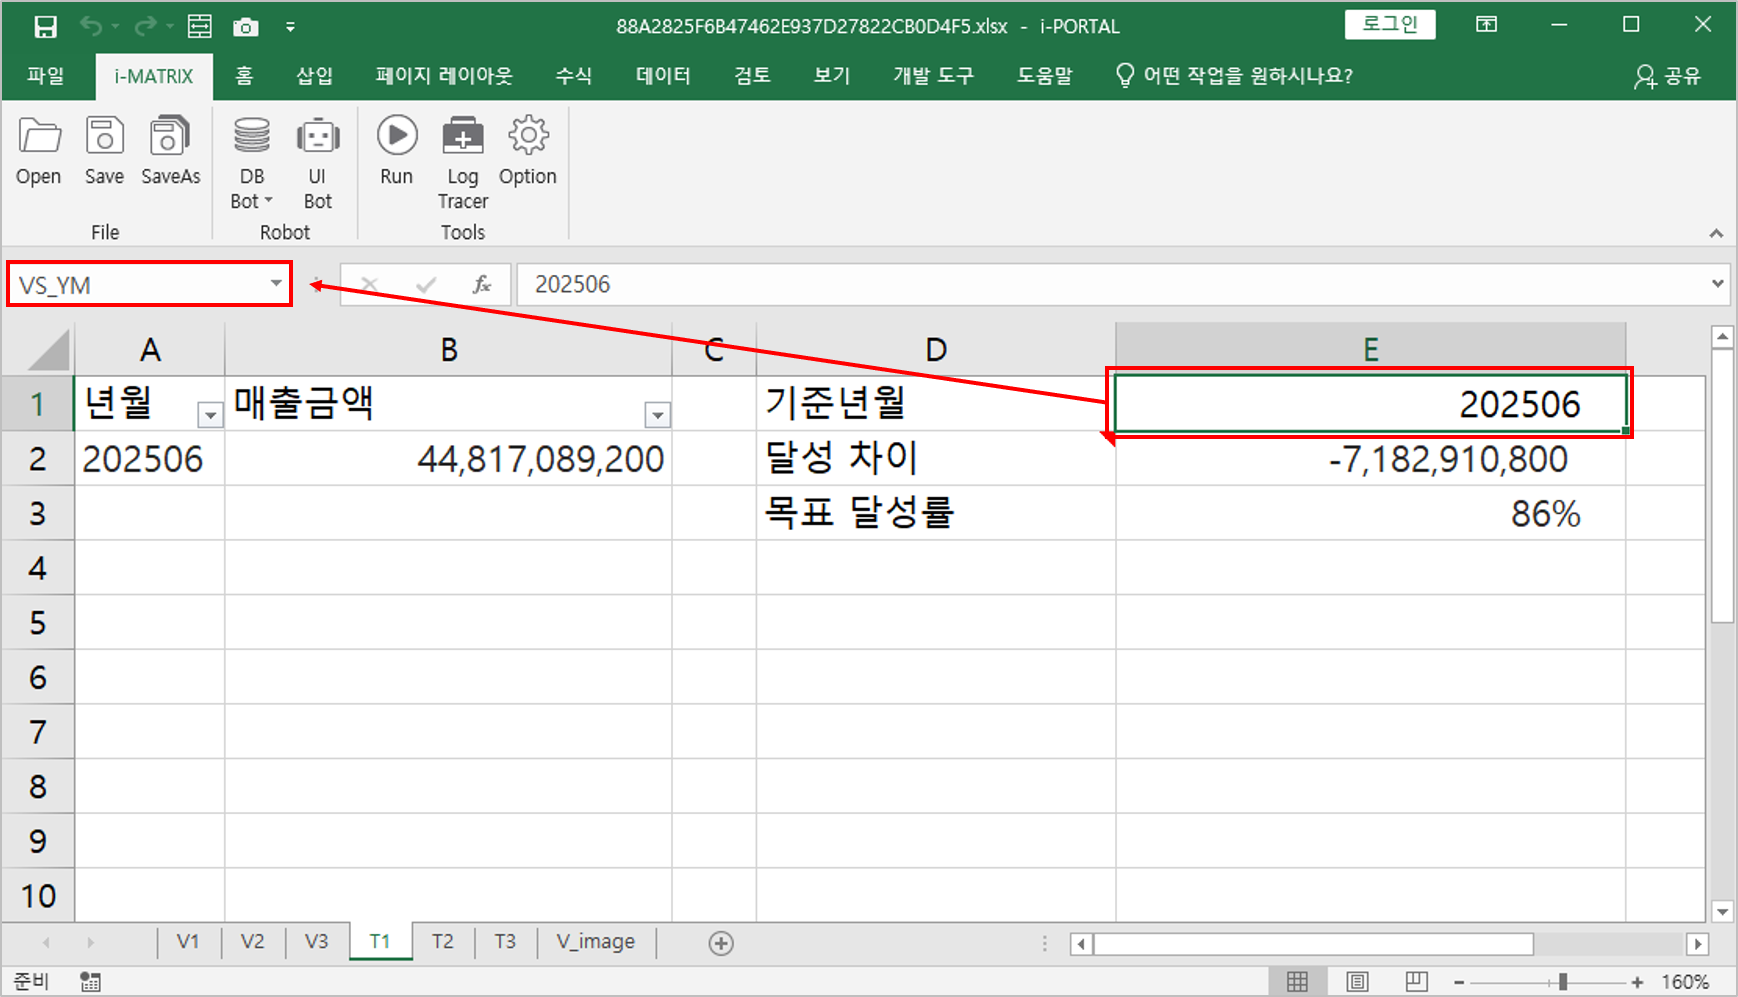Switch to Page Layout view in status bar

(1357, 981)
